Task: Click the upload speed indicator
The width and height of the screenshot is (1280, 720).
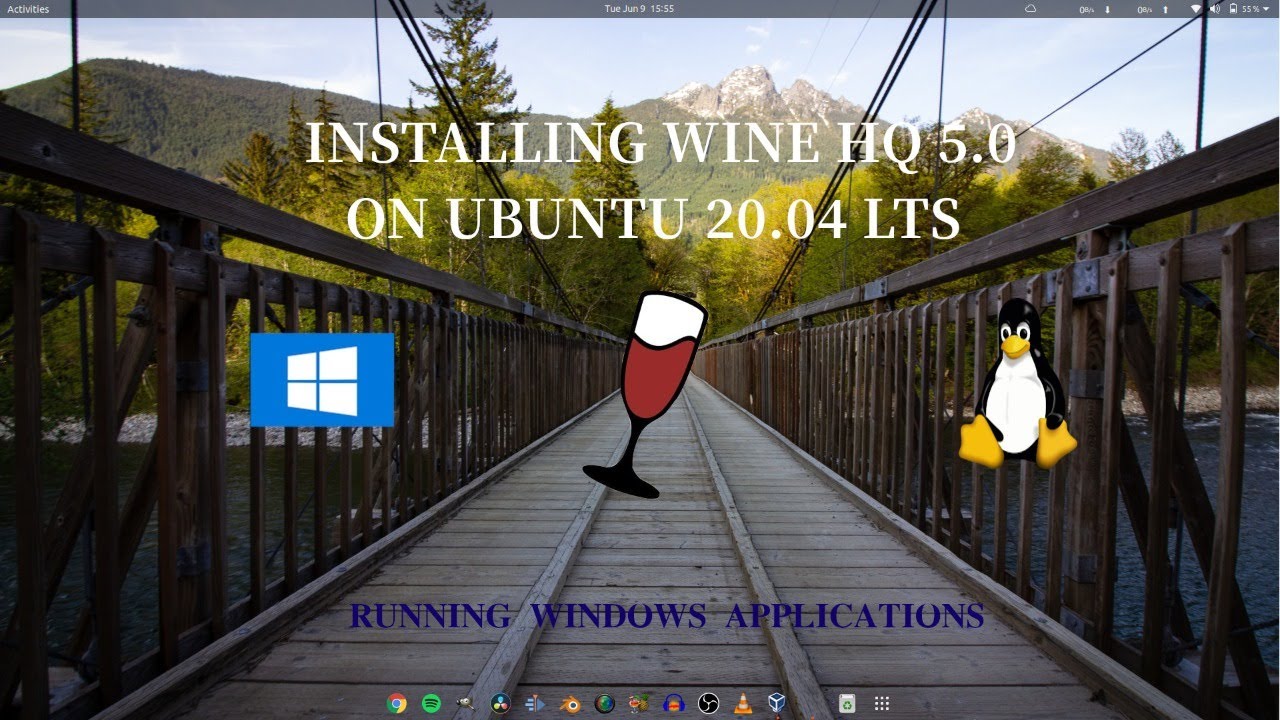Action: [x=1153, y=8]
